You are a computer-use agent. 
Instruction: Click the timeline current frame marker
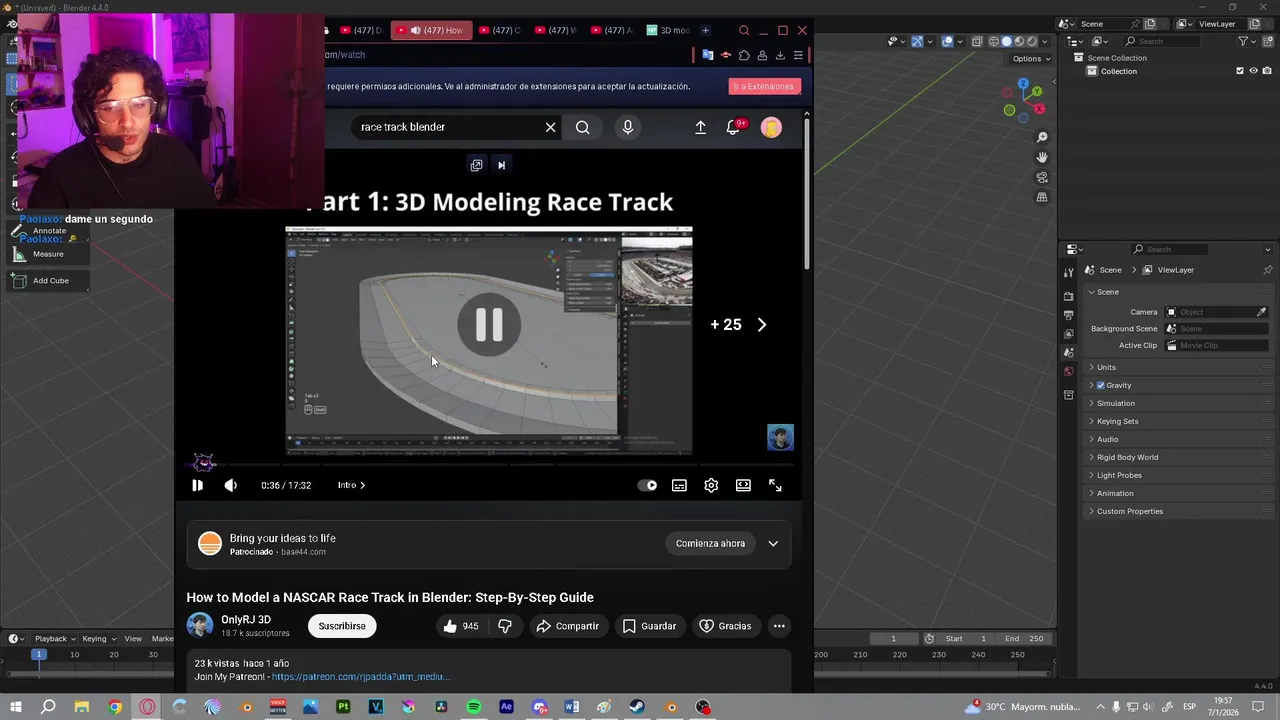pos(38,654)
